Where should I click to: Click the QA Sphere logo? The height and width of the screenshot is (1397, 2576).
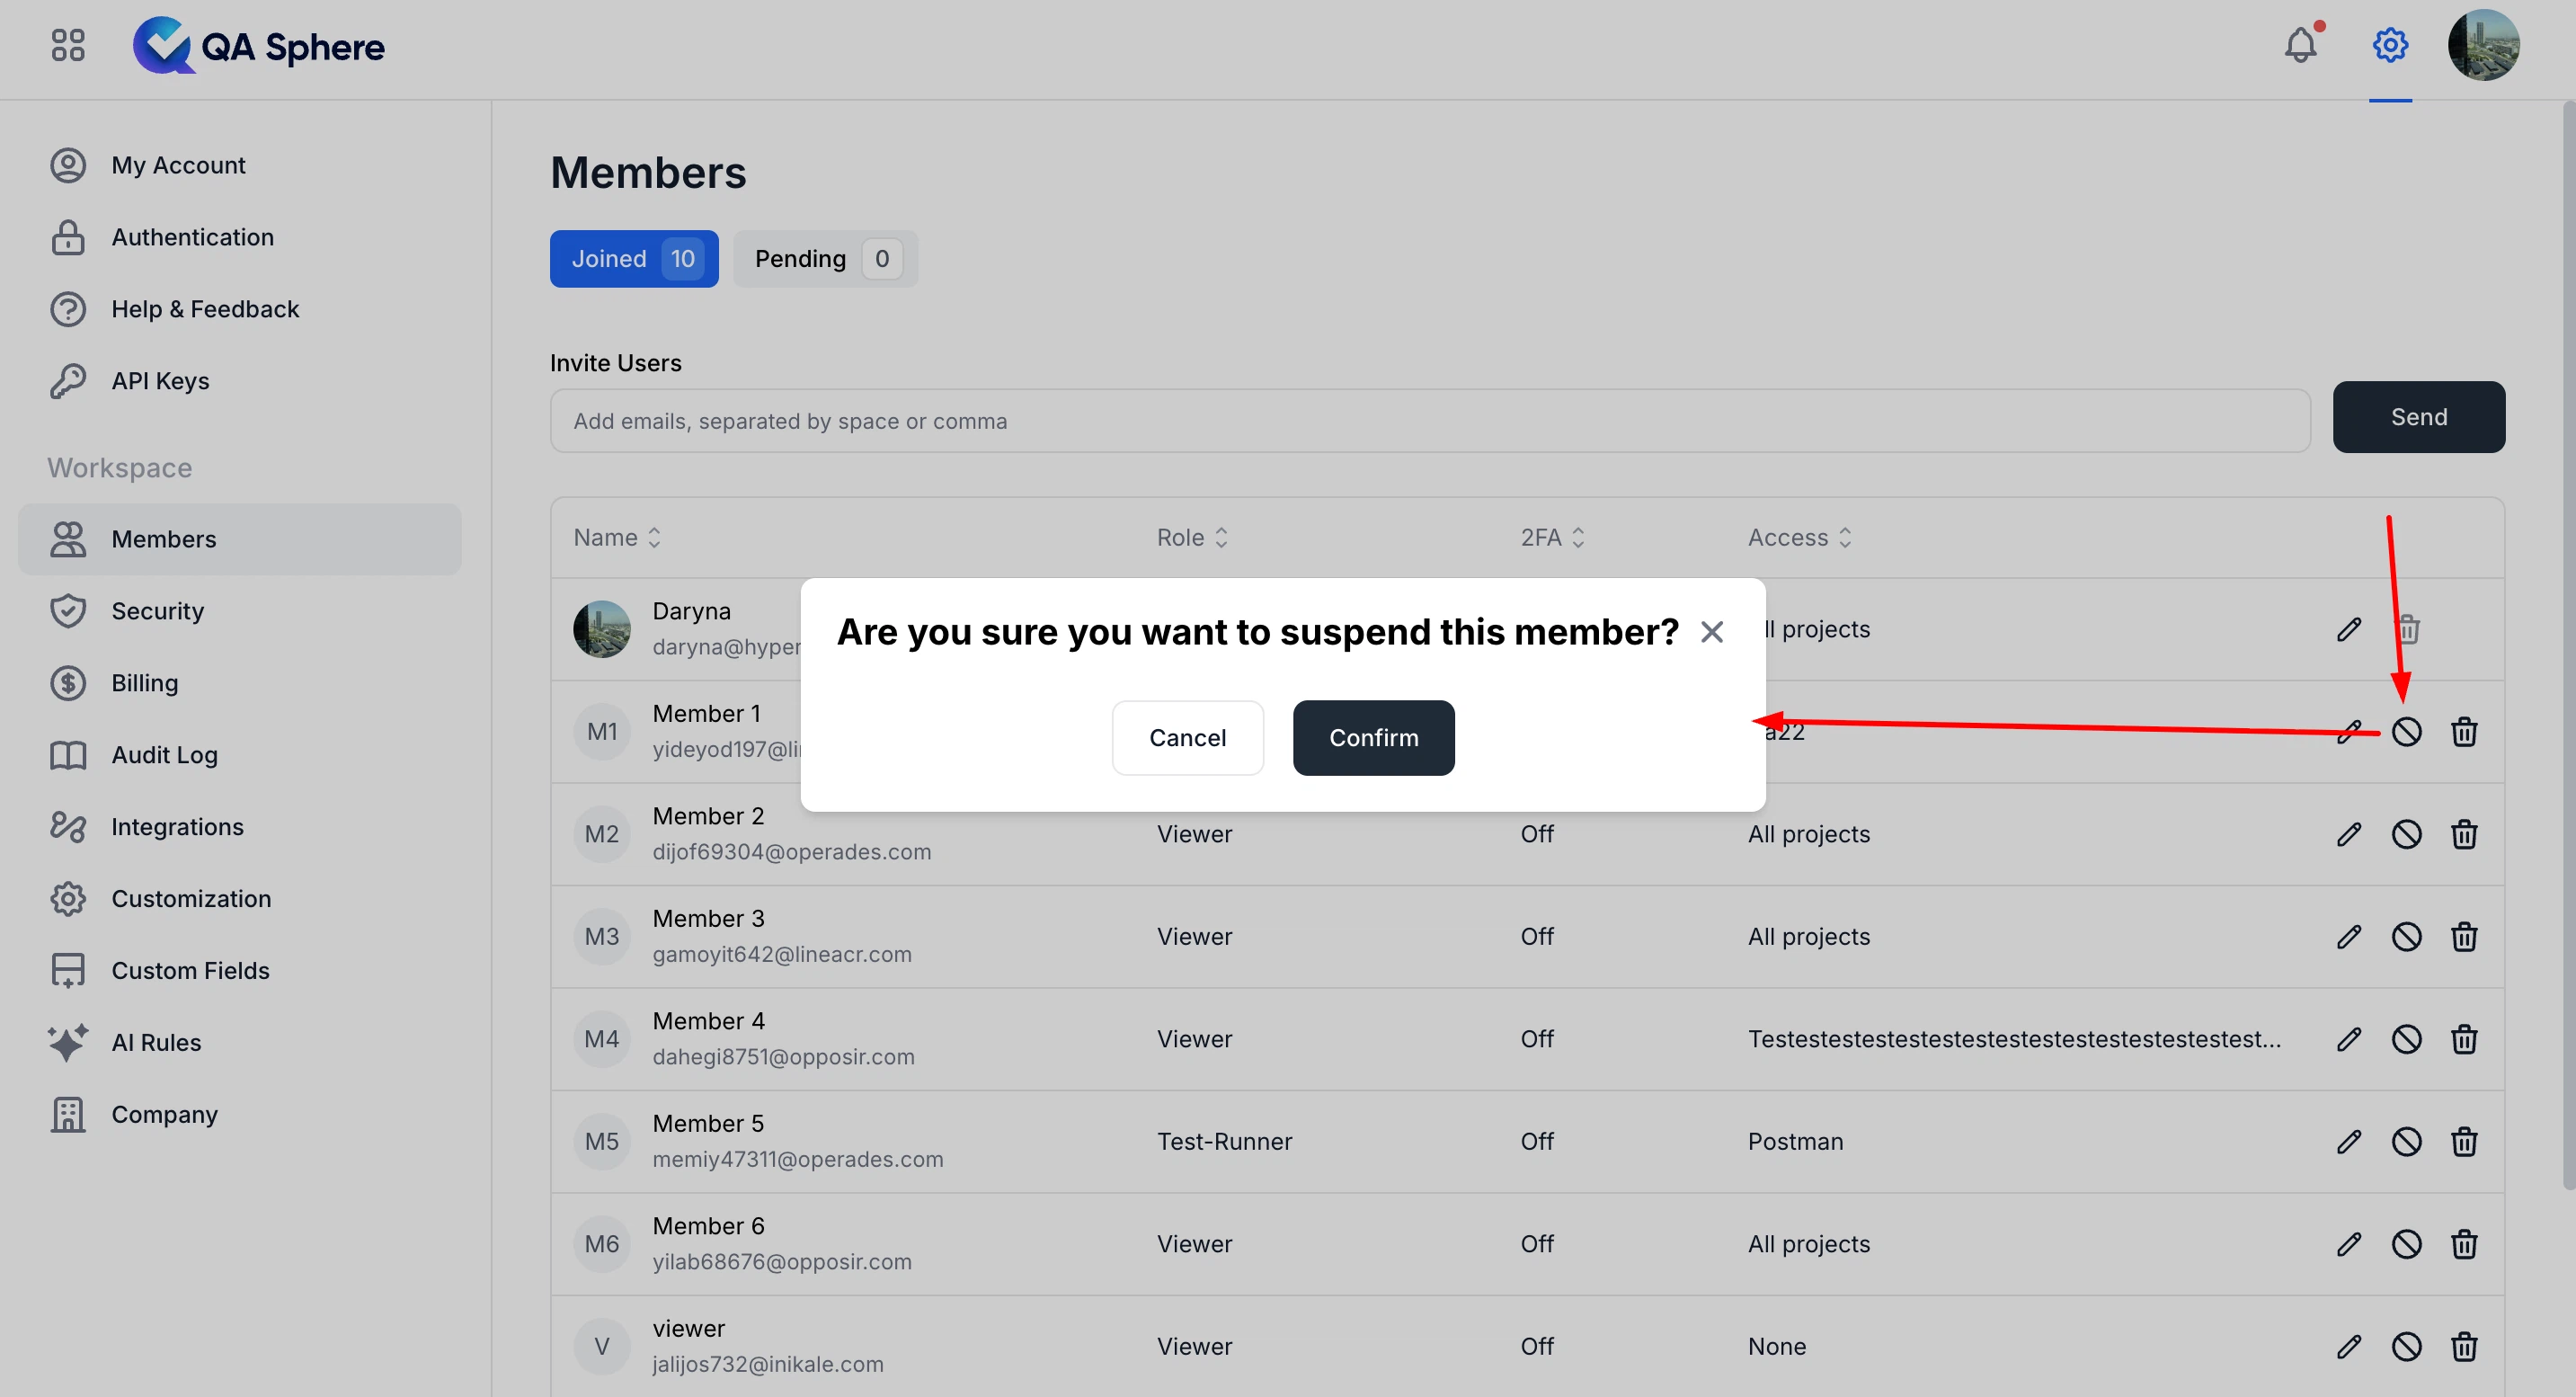[259, 45]
